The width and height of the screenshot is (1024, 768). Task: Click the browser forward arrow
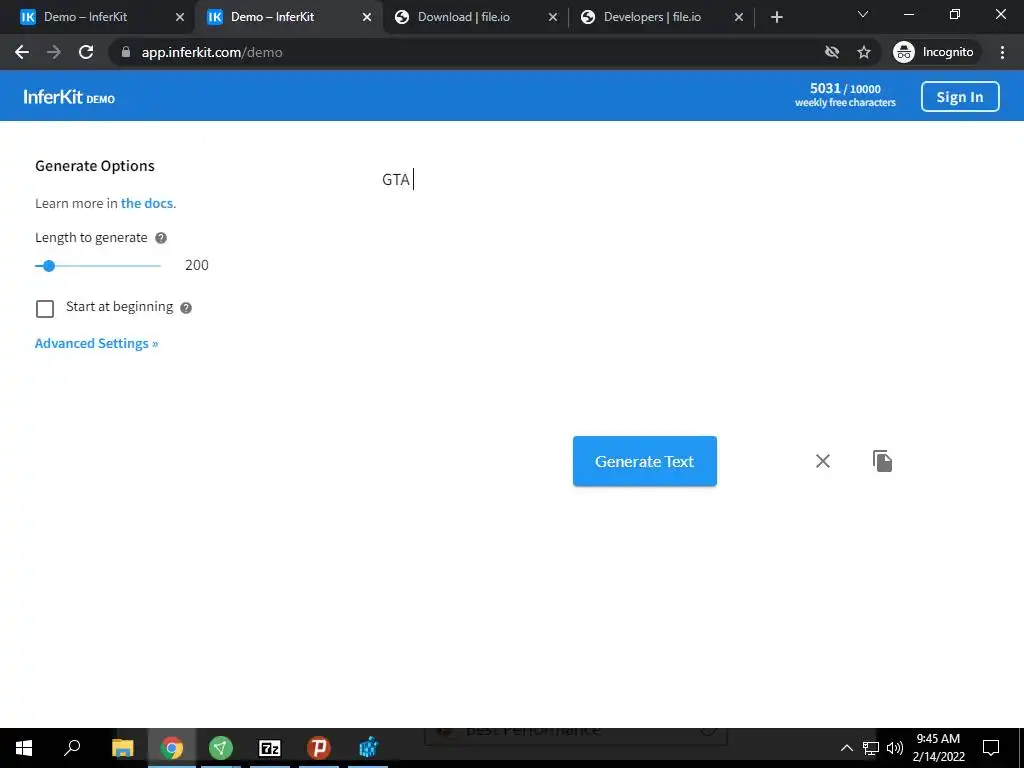54,52
